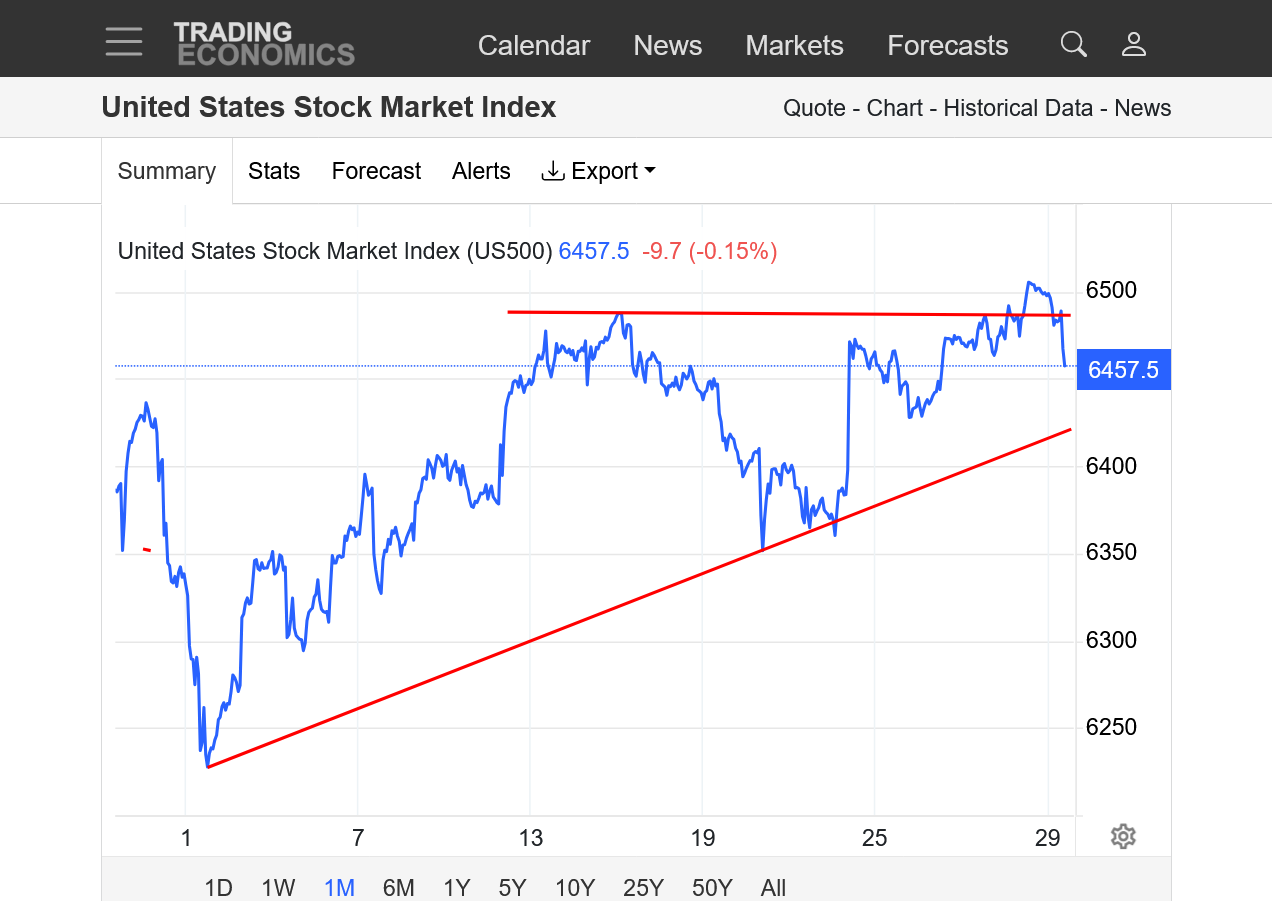Open the hamburger navigation menu

point(124,42)
